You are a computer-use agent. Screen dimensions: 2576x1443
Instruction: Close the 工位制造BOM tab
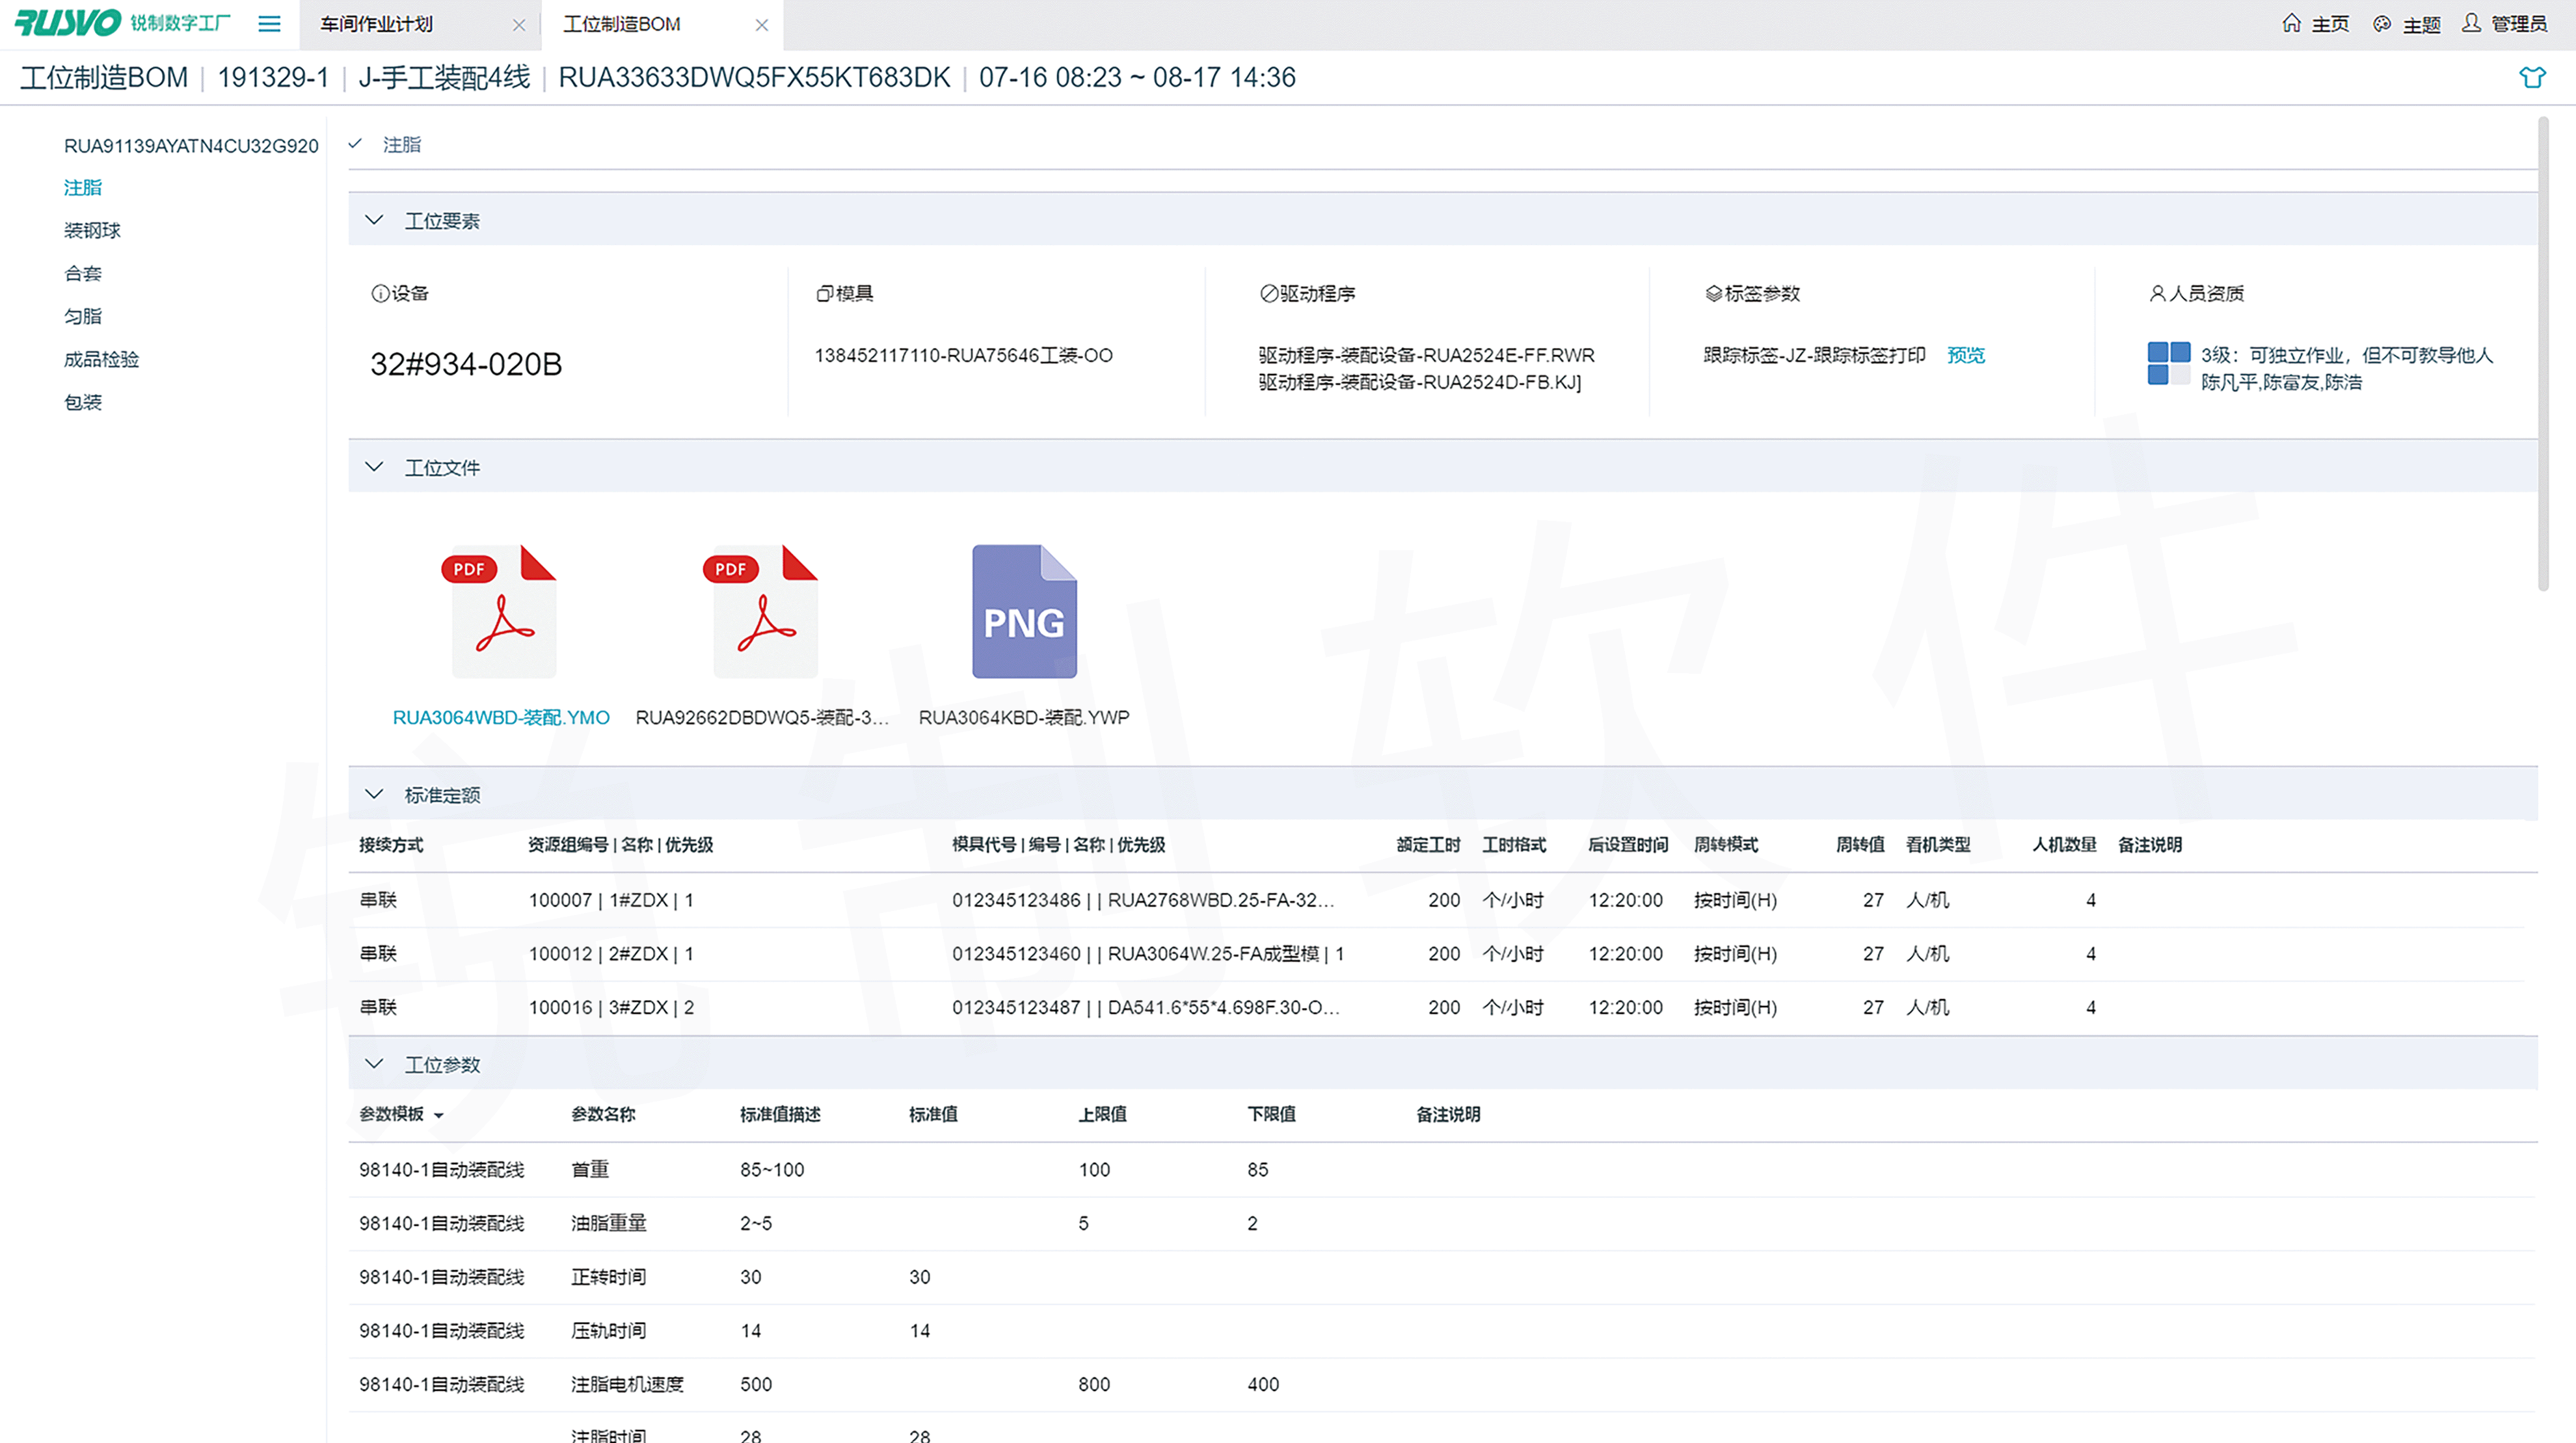(762, 25)
